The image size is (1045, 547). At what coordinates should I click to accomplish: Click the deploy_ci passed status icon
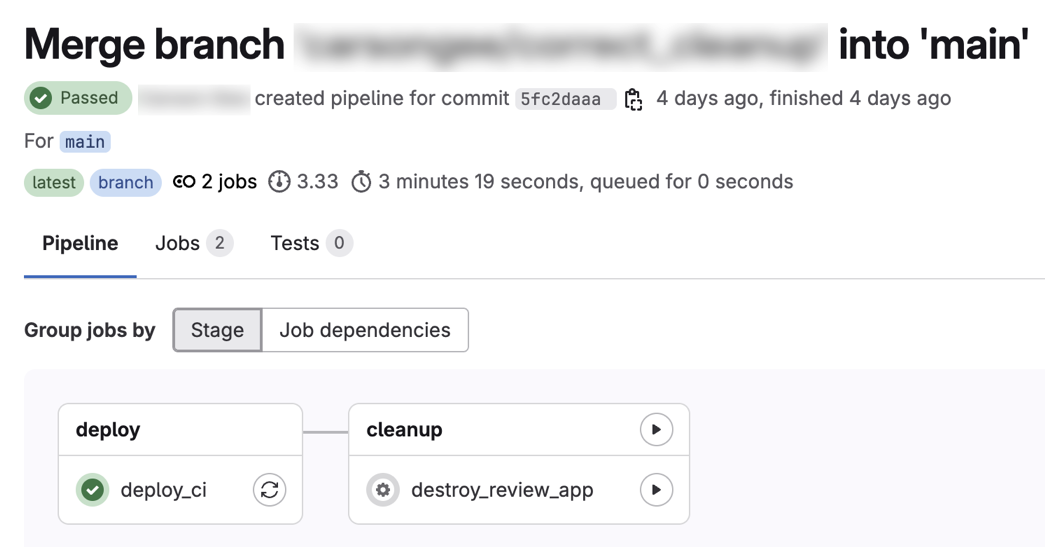click(93, 490)
